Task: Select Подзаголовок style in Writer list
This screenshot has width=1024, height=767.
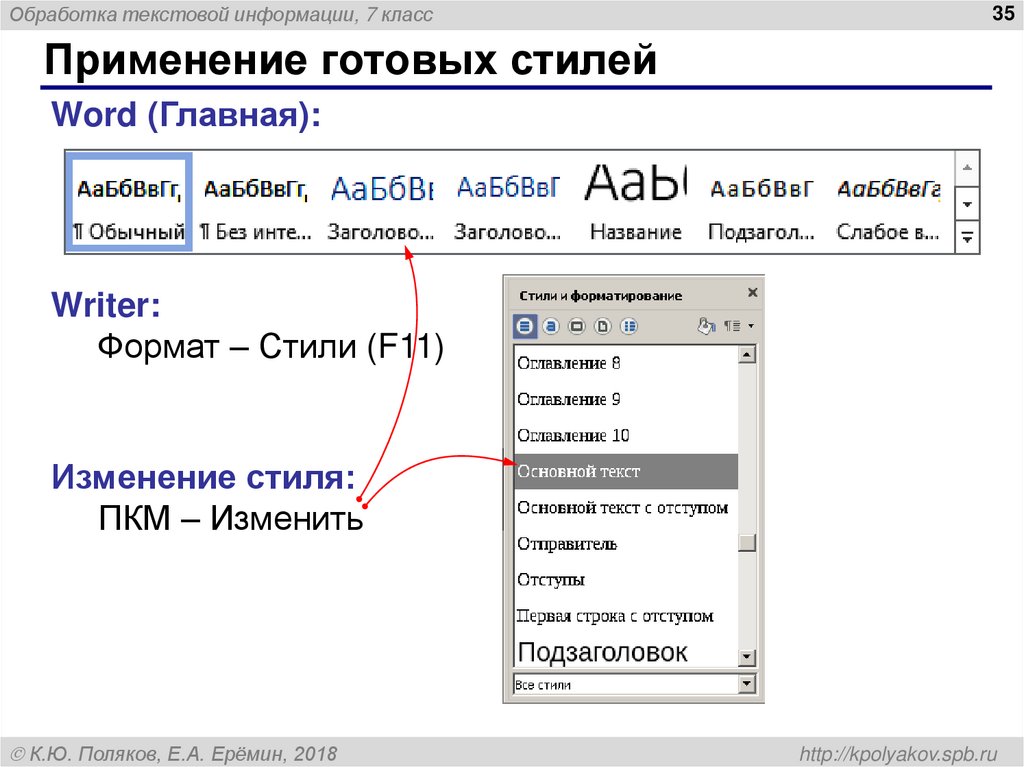Action: 626,651
